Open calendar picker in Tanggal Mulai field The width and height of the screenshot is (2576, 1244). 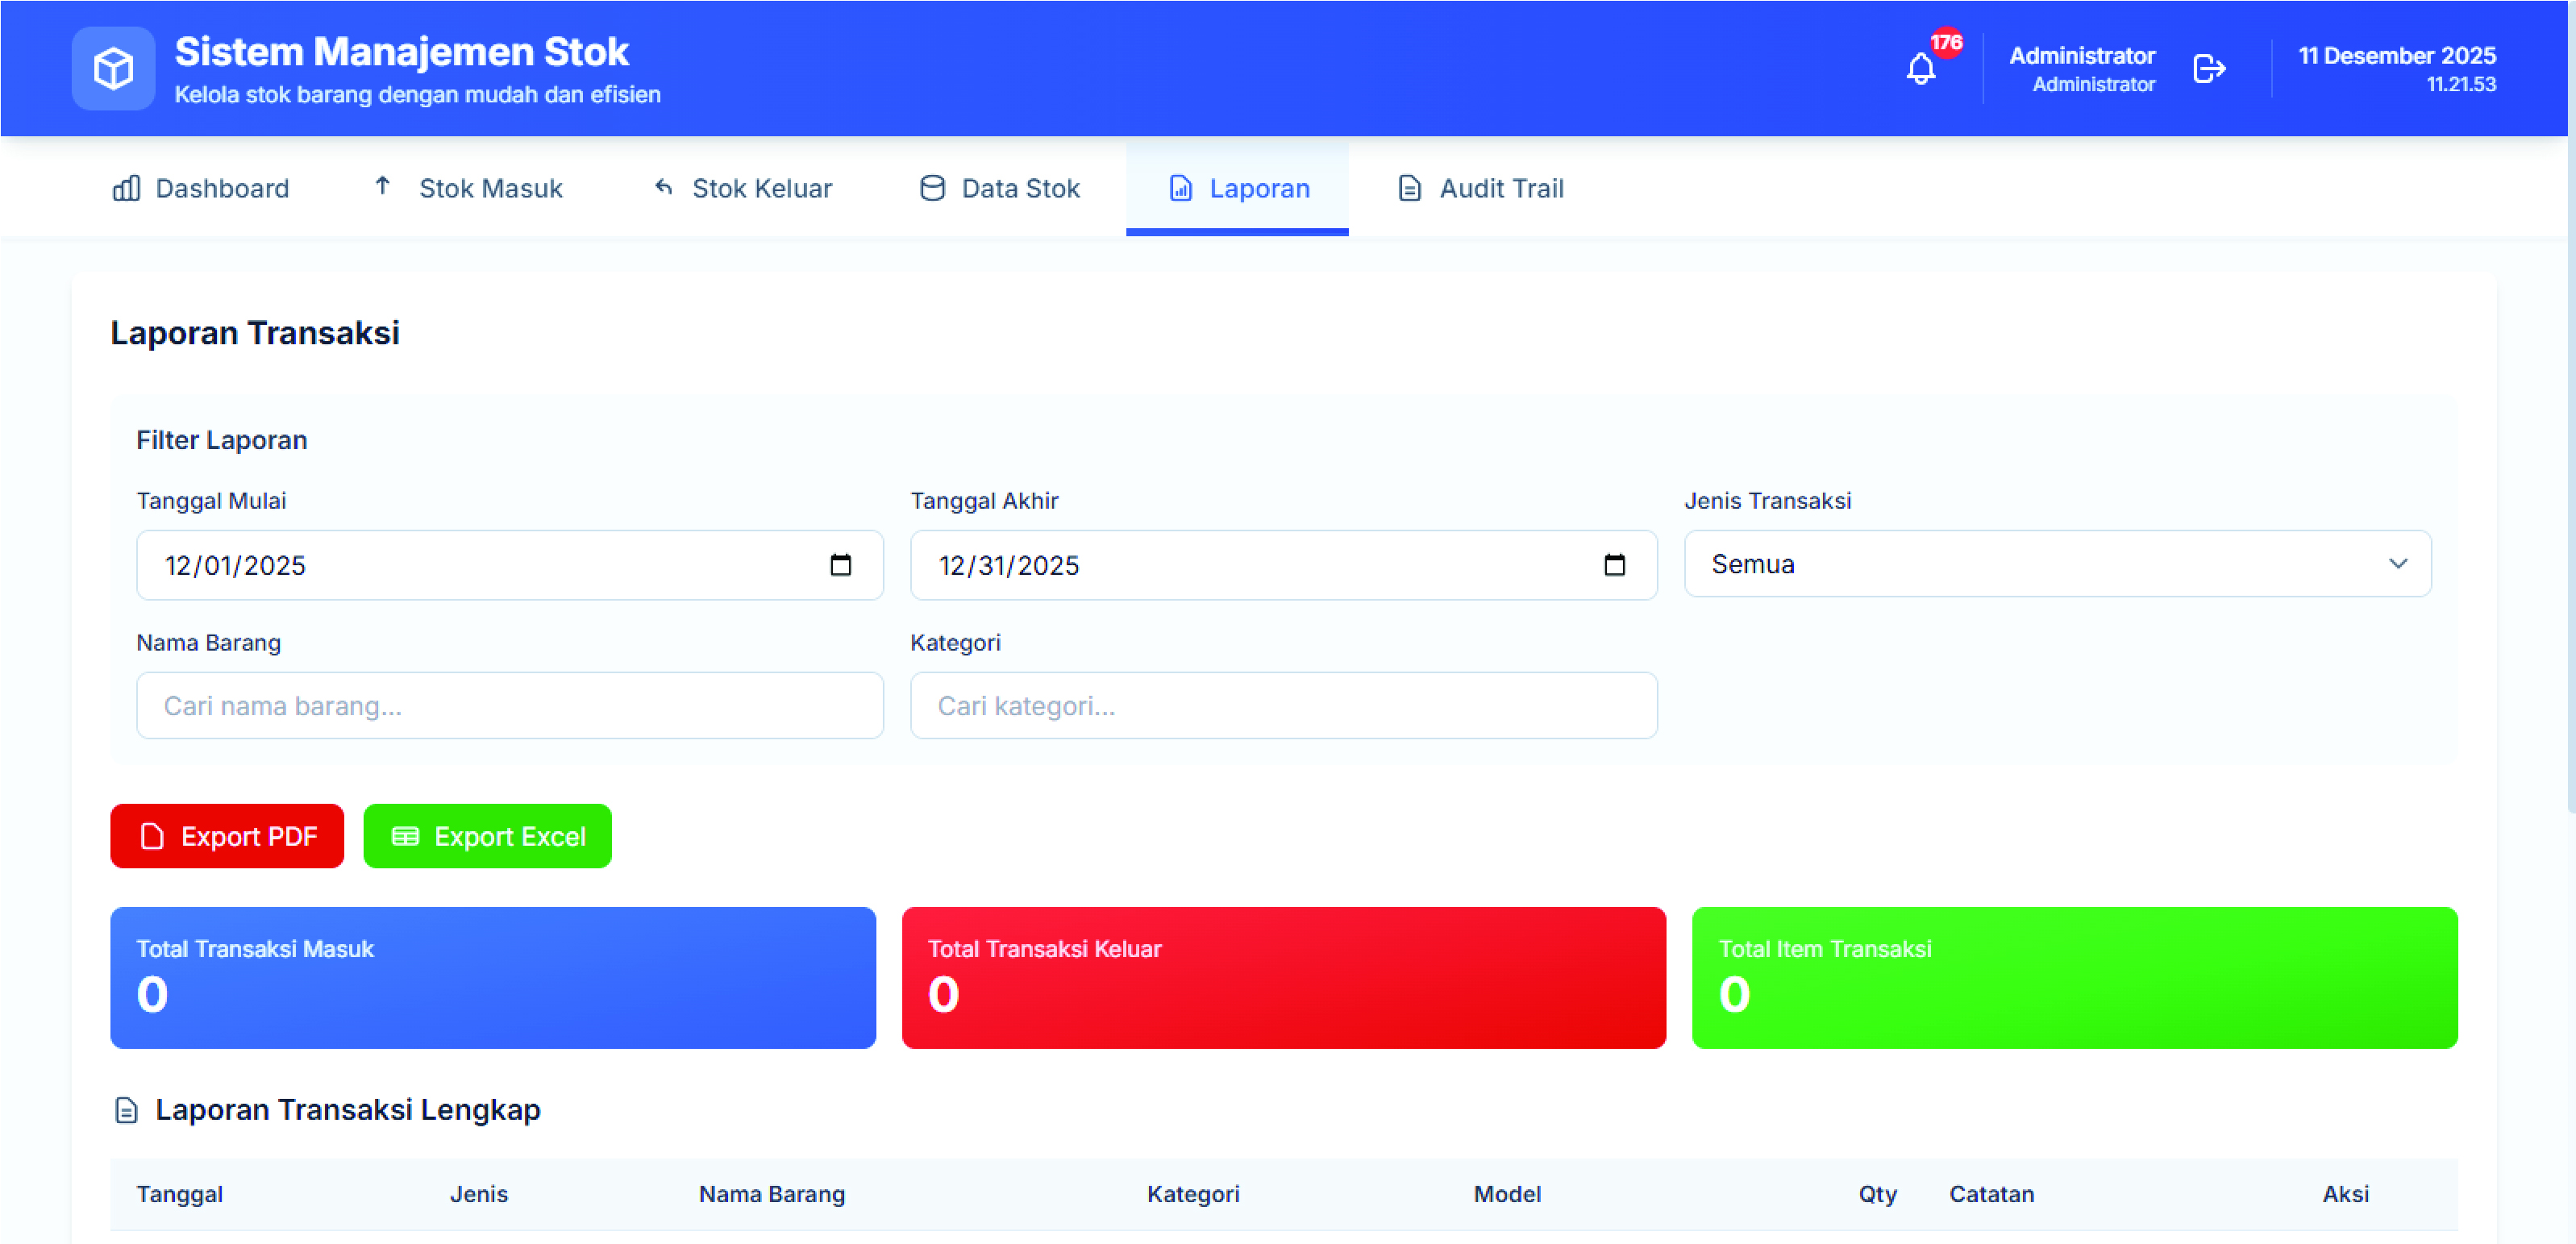click(840, 565)
